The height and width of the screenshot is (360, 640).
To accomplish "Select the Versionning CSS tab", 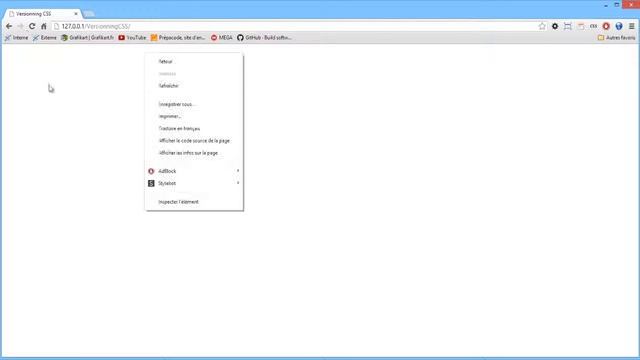I will (42, 14).
